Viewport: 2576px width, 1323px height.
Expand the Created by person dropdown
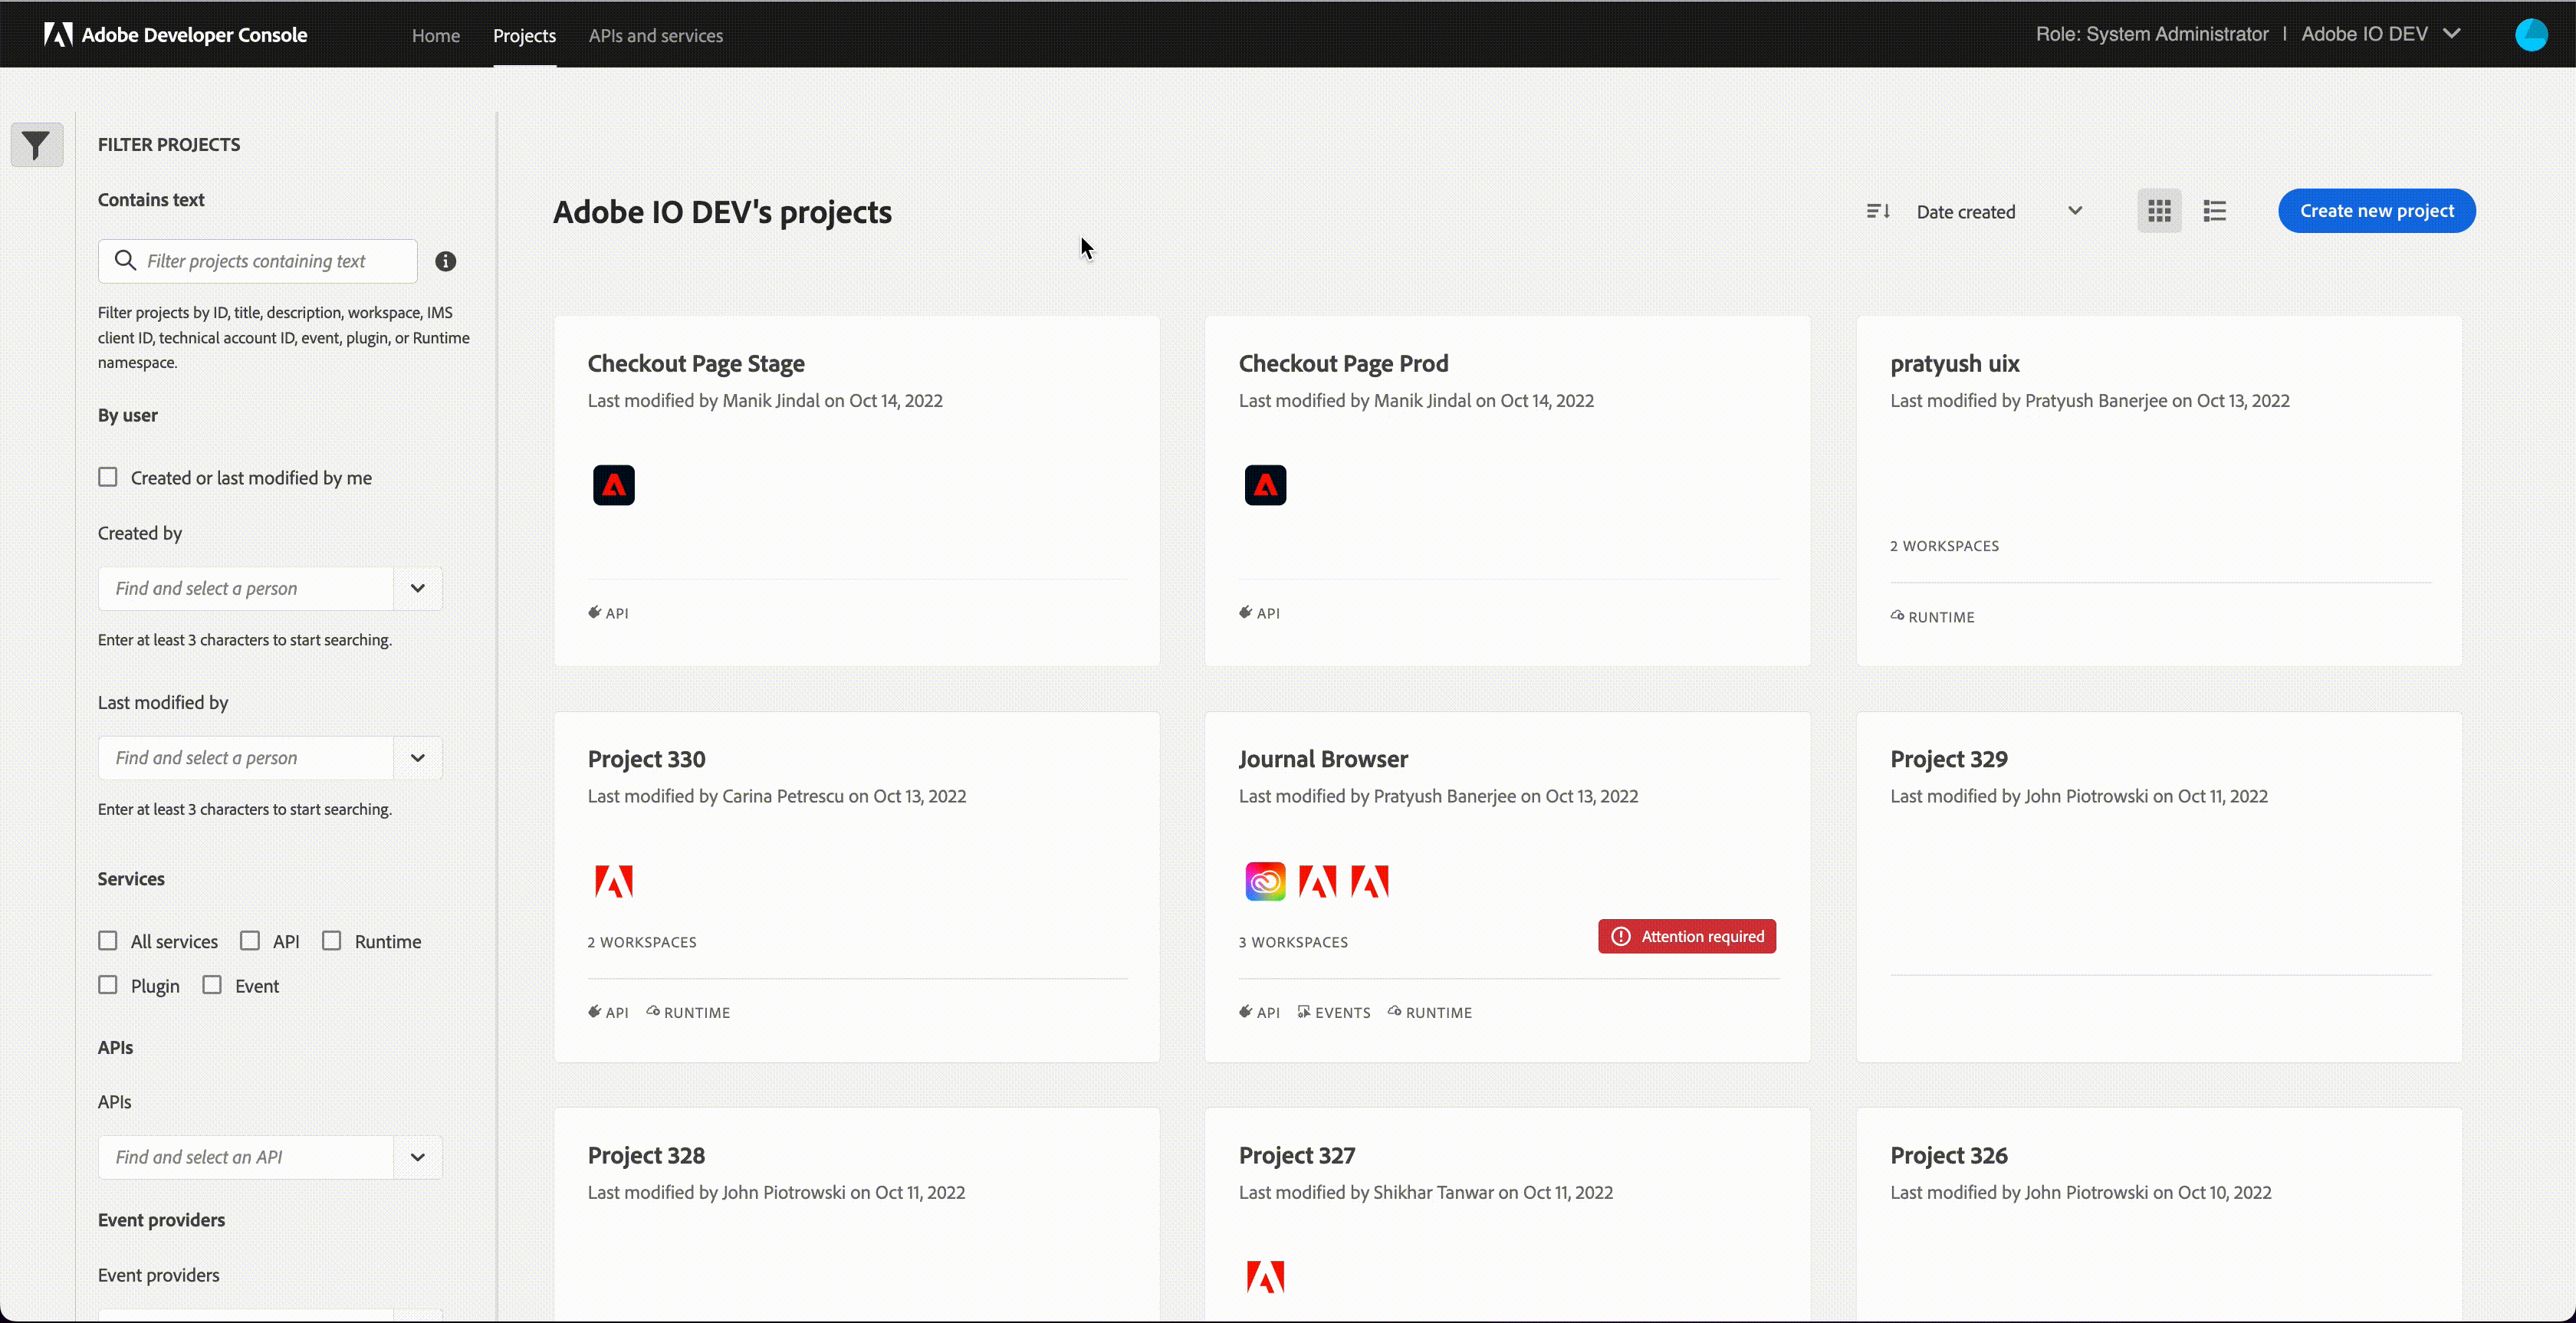point(418,588)
